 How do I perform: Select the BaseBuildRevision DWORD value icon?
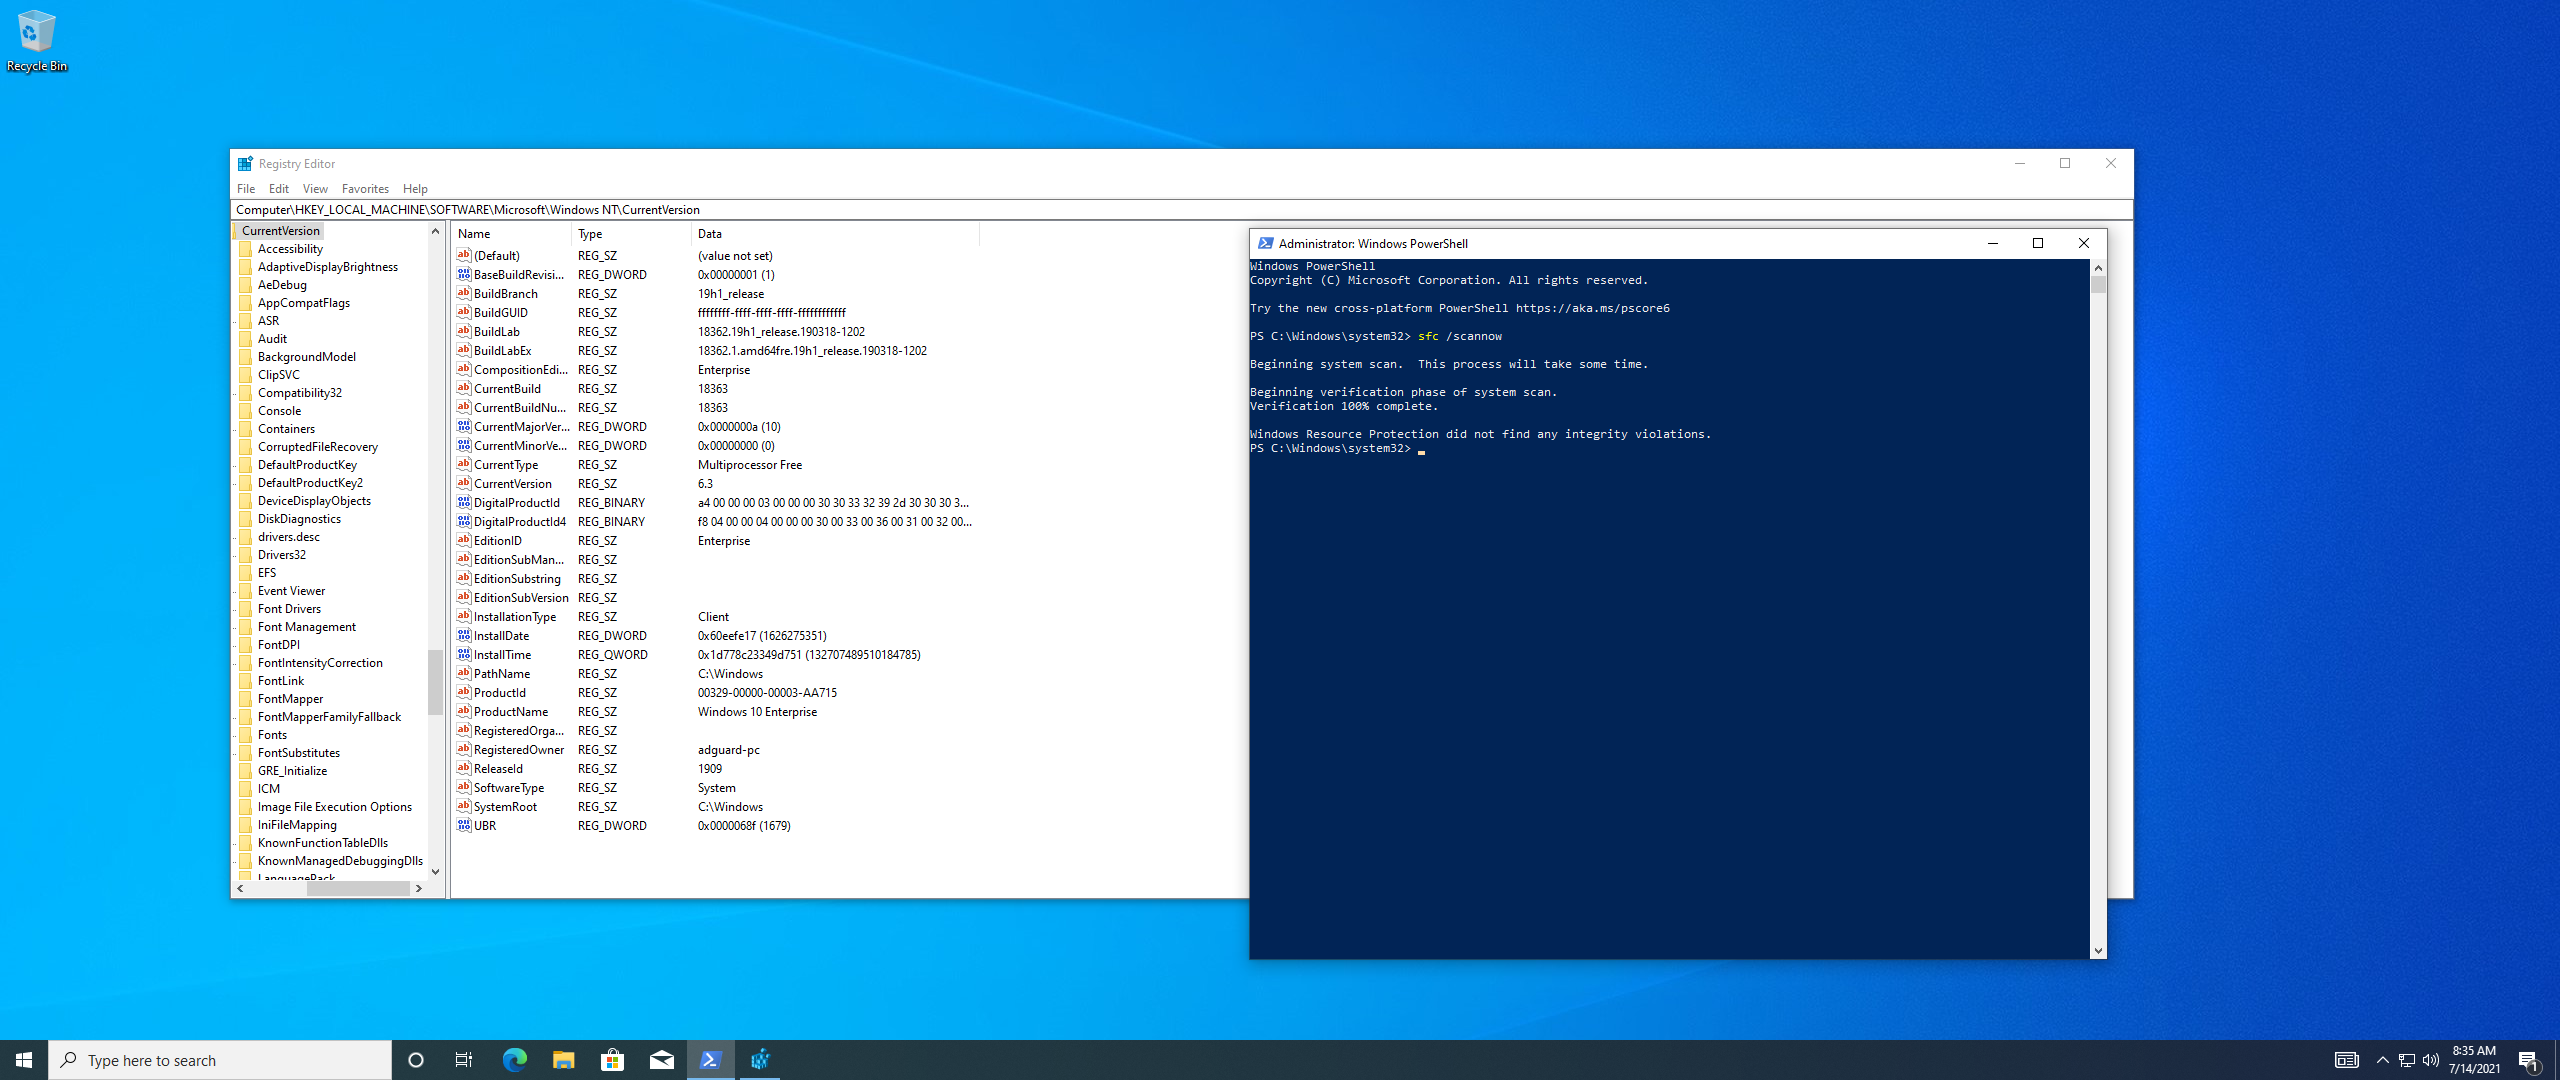point(464,275)
